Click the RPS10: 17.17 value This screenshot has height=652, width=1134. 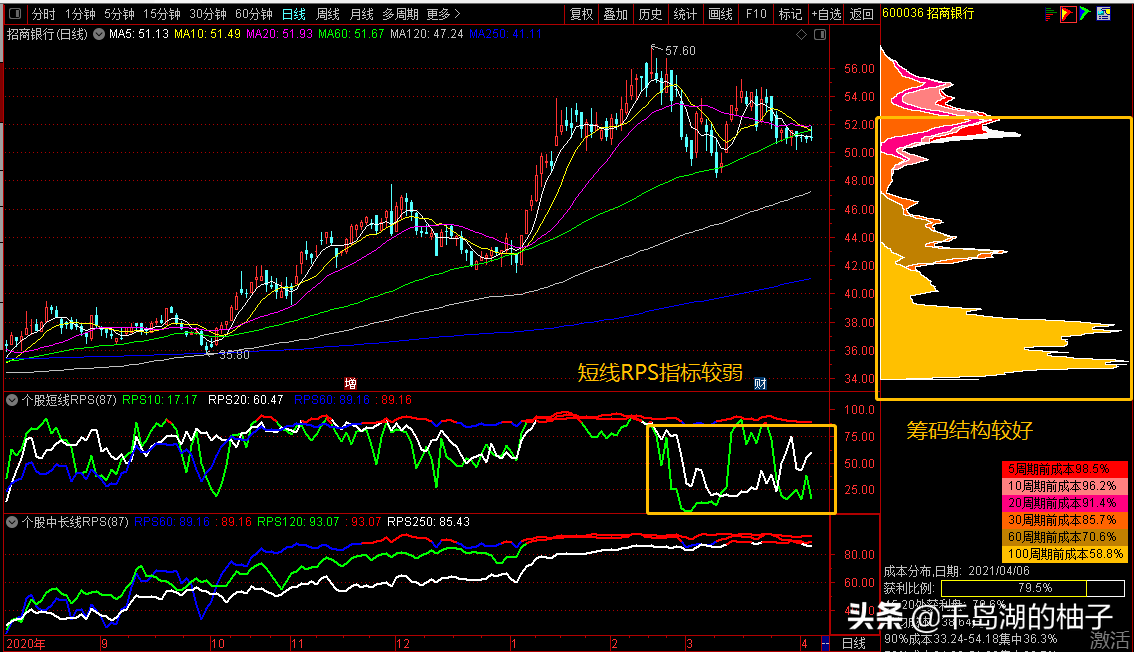click(x=160, y=400)
